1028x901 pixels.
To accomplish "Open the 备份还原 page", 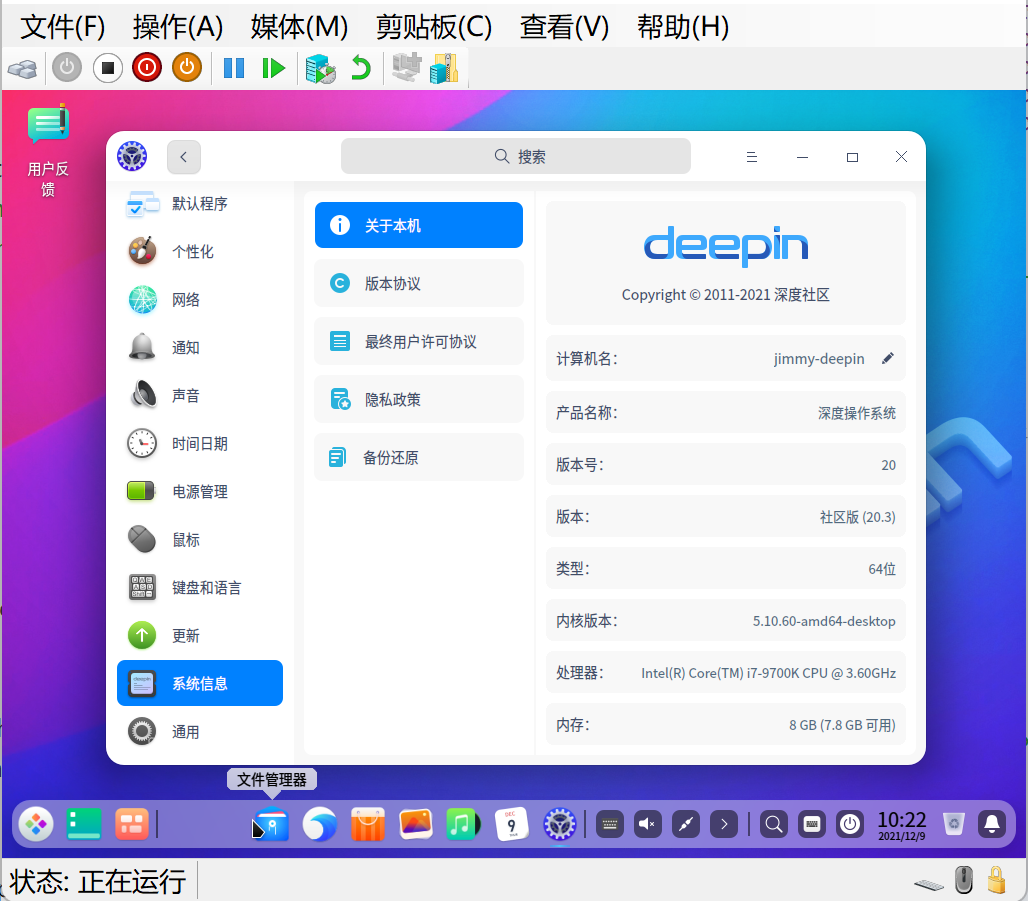I will coord(419,457).
